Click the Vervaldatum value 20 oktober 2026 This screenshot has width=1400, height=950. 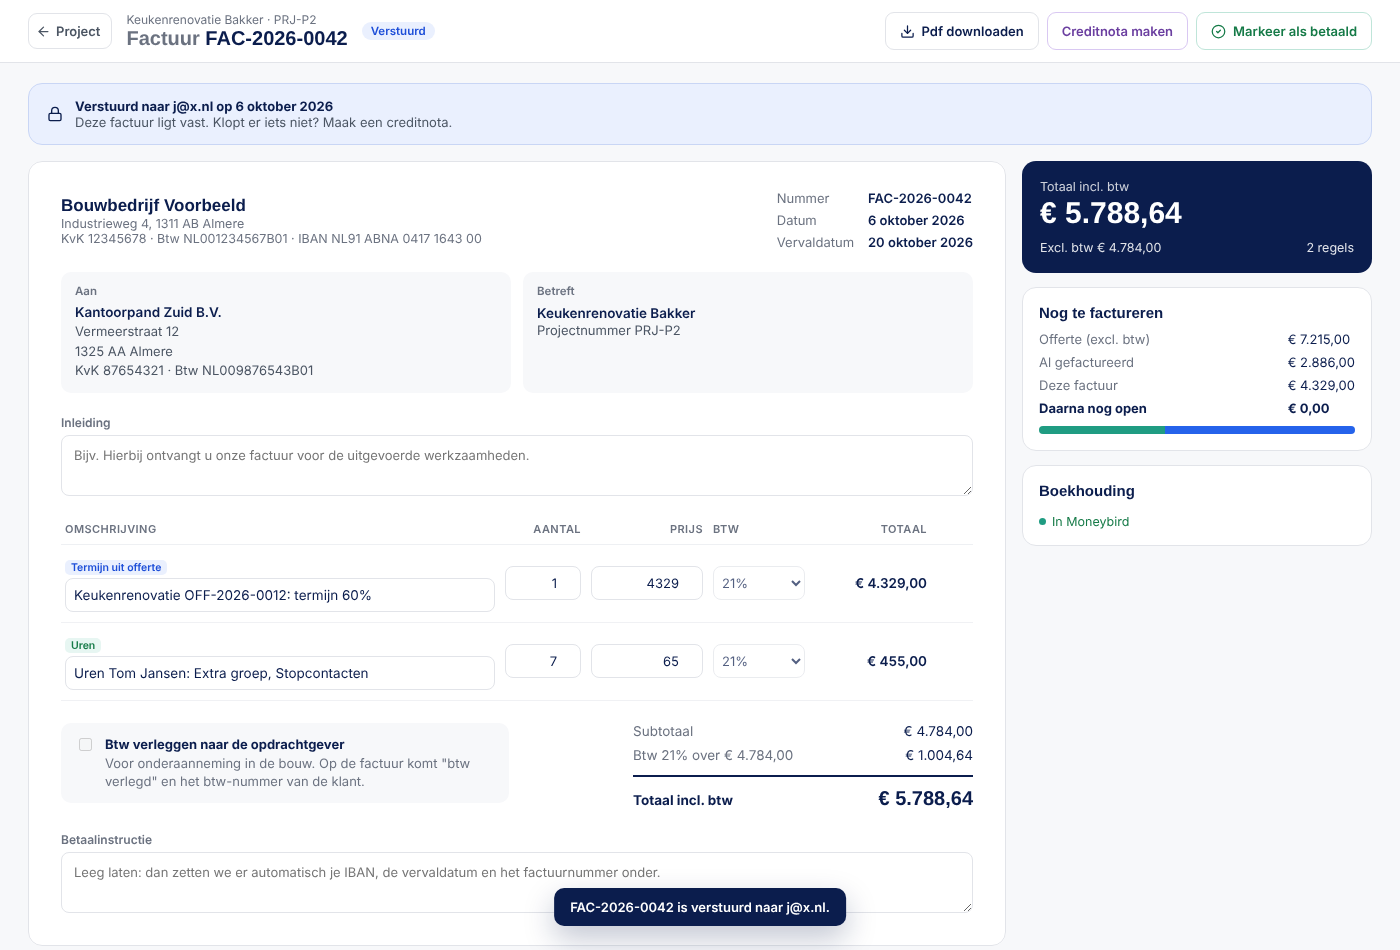920,243
